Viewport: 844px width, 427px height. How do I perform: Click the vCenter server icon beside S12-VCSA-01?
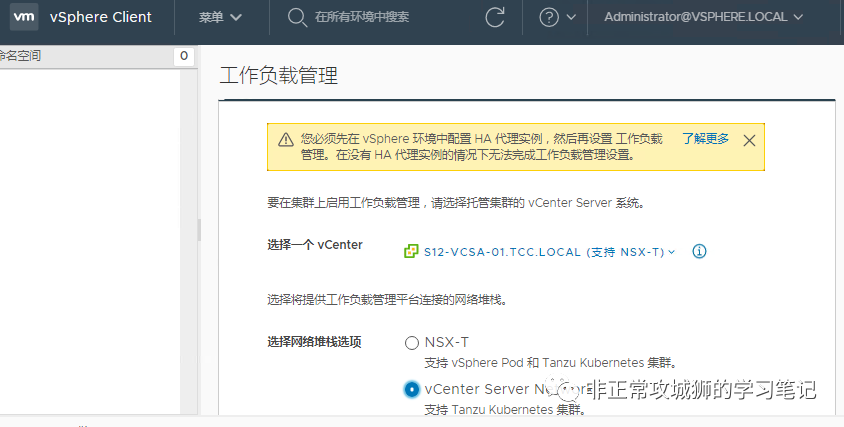tap(411, 251)
